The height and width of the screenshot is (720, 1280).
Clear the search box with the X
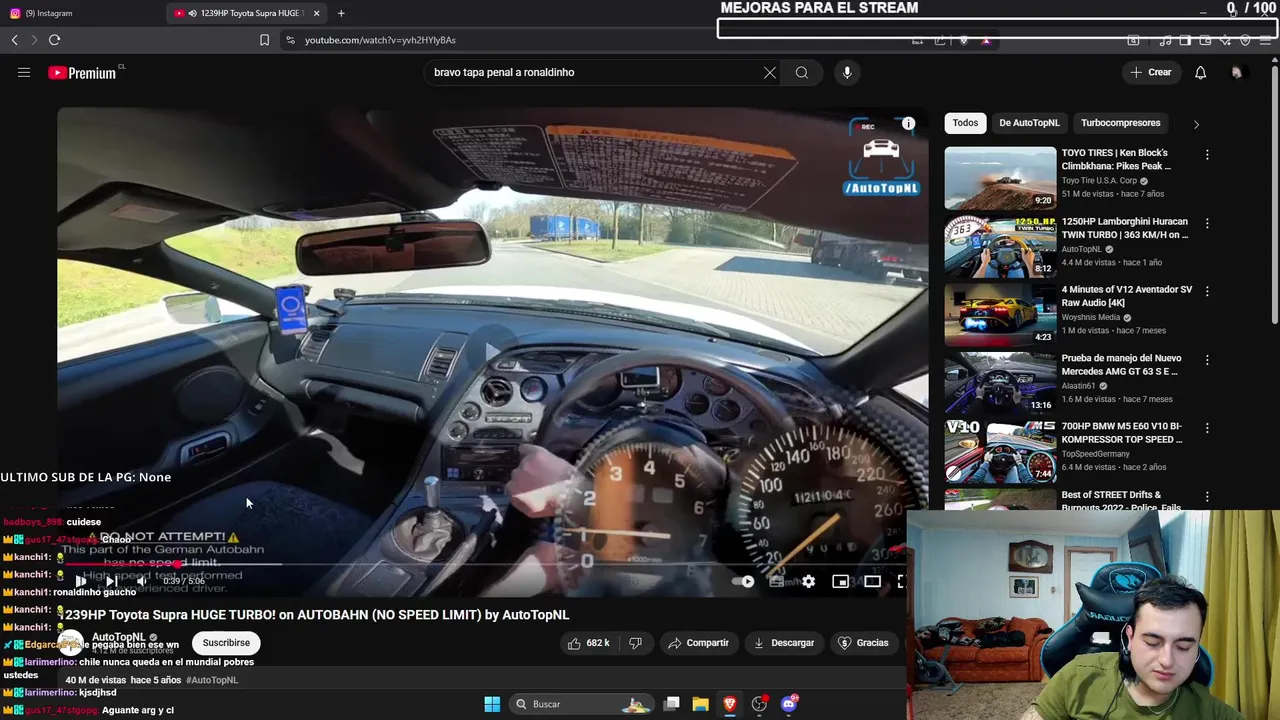[770, 72]
